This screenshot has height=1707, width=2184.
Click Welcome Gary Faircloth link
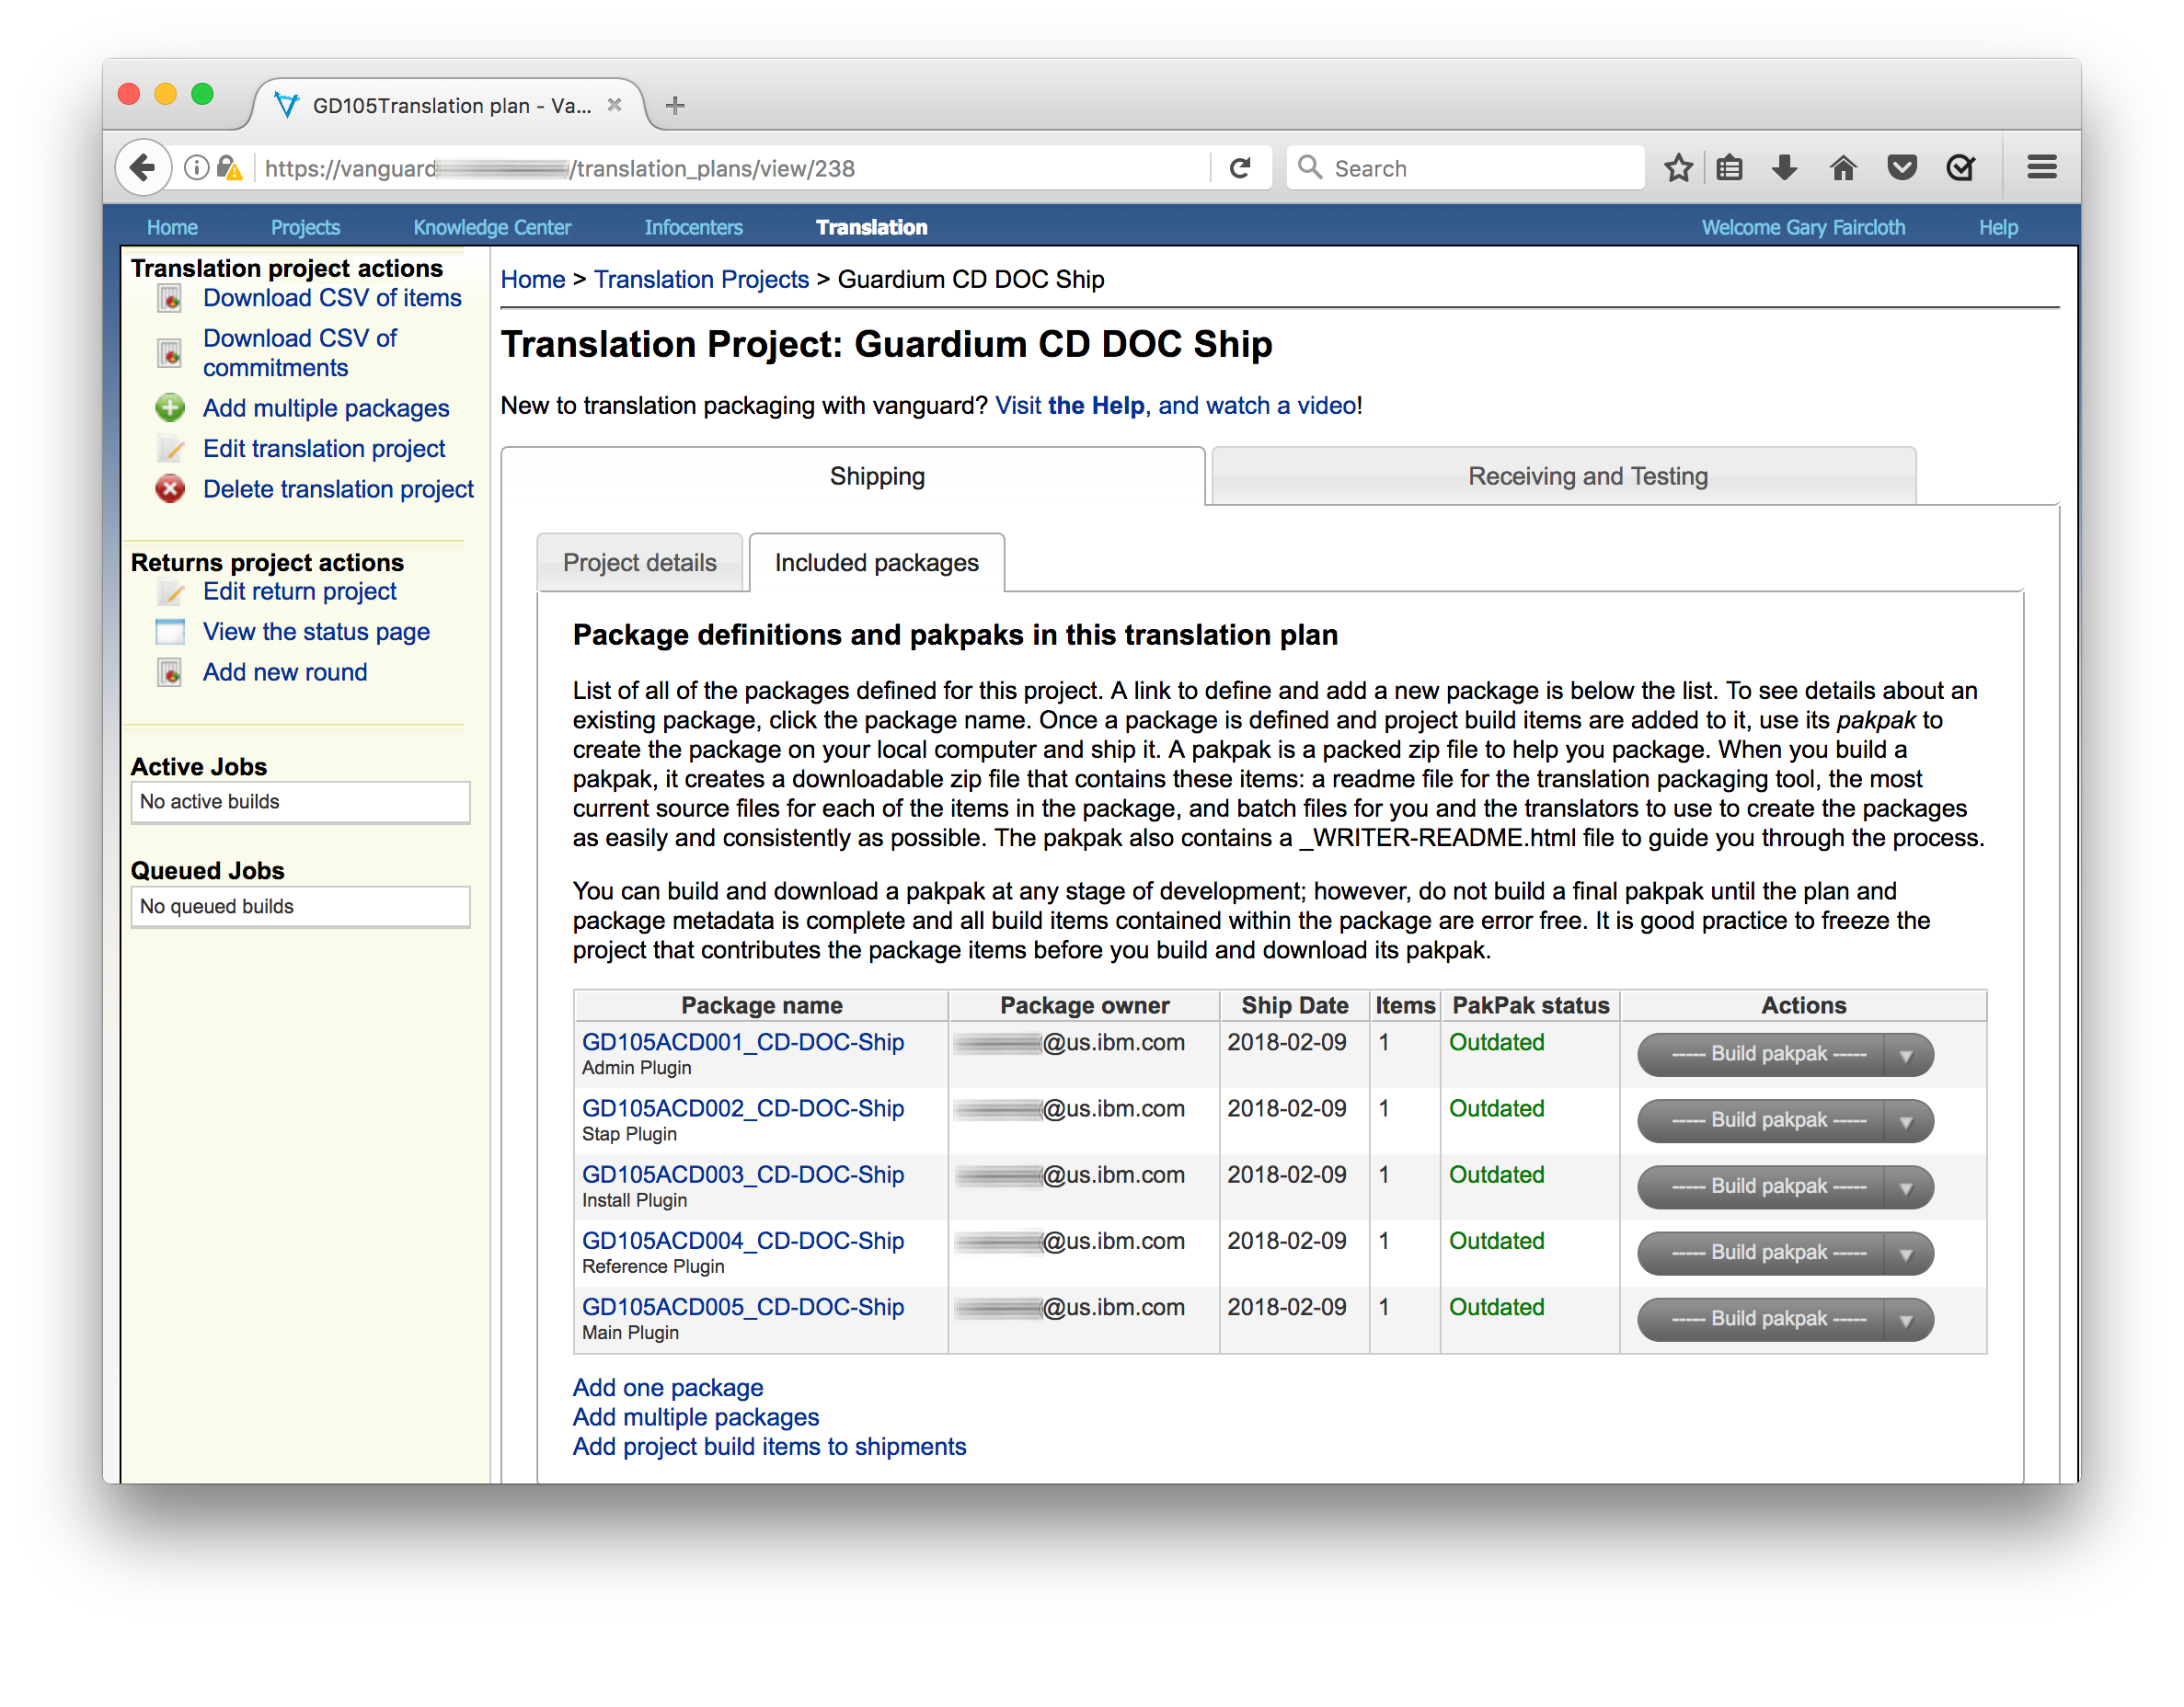pyautogui.click(x=1803, y=227)
